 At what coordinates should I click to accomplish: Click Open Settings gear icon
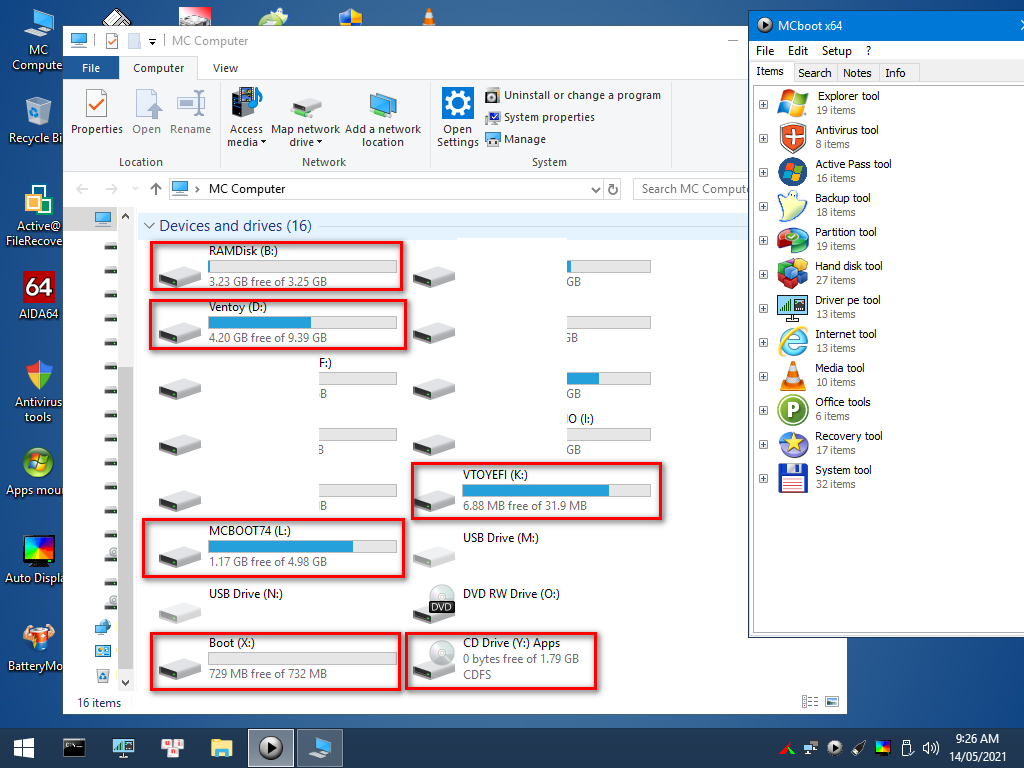(x=457, y=103)
